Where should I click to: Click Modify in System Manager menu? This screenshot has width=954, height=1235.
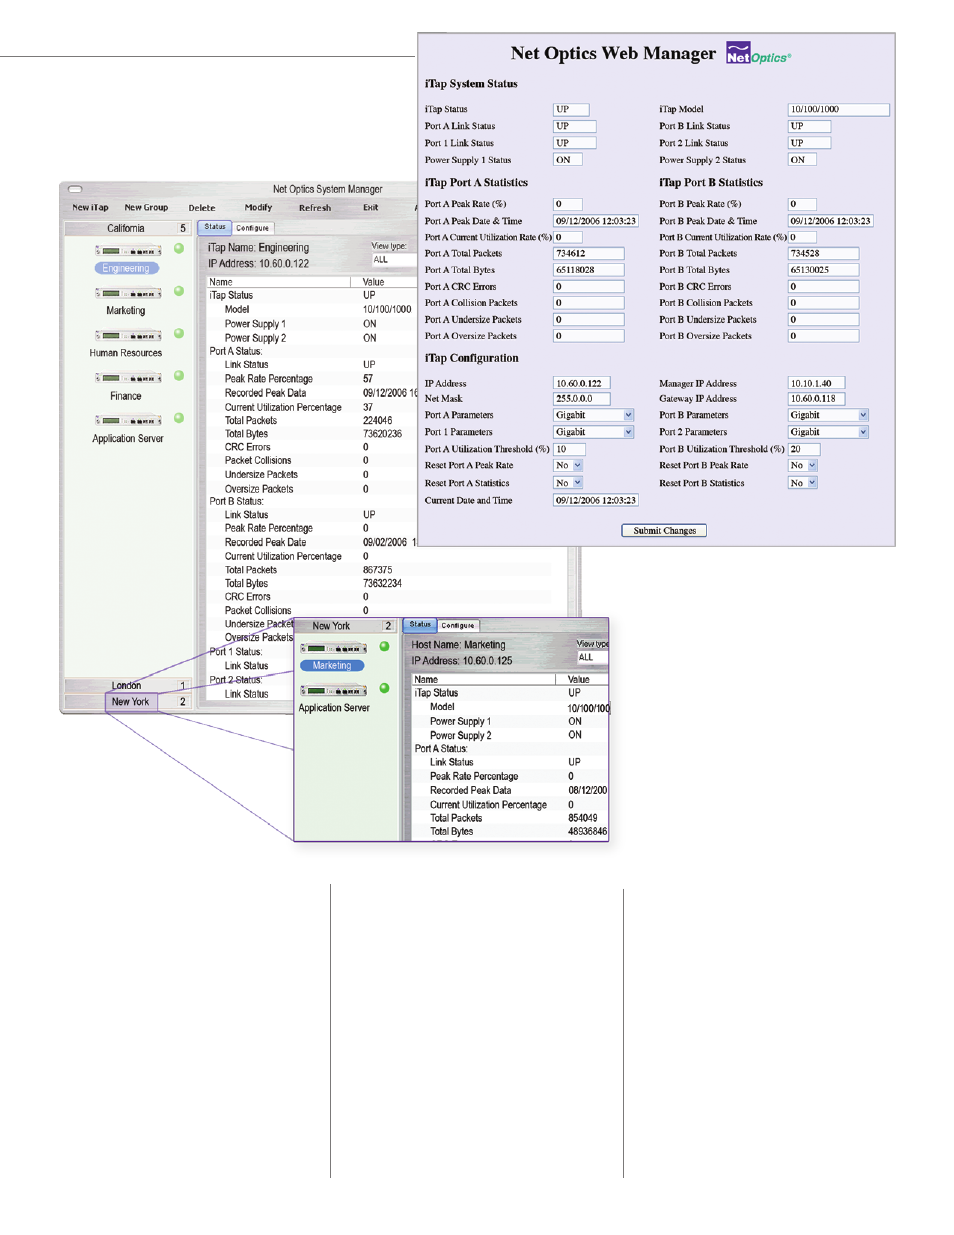coord(259,208)
